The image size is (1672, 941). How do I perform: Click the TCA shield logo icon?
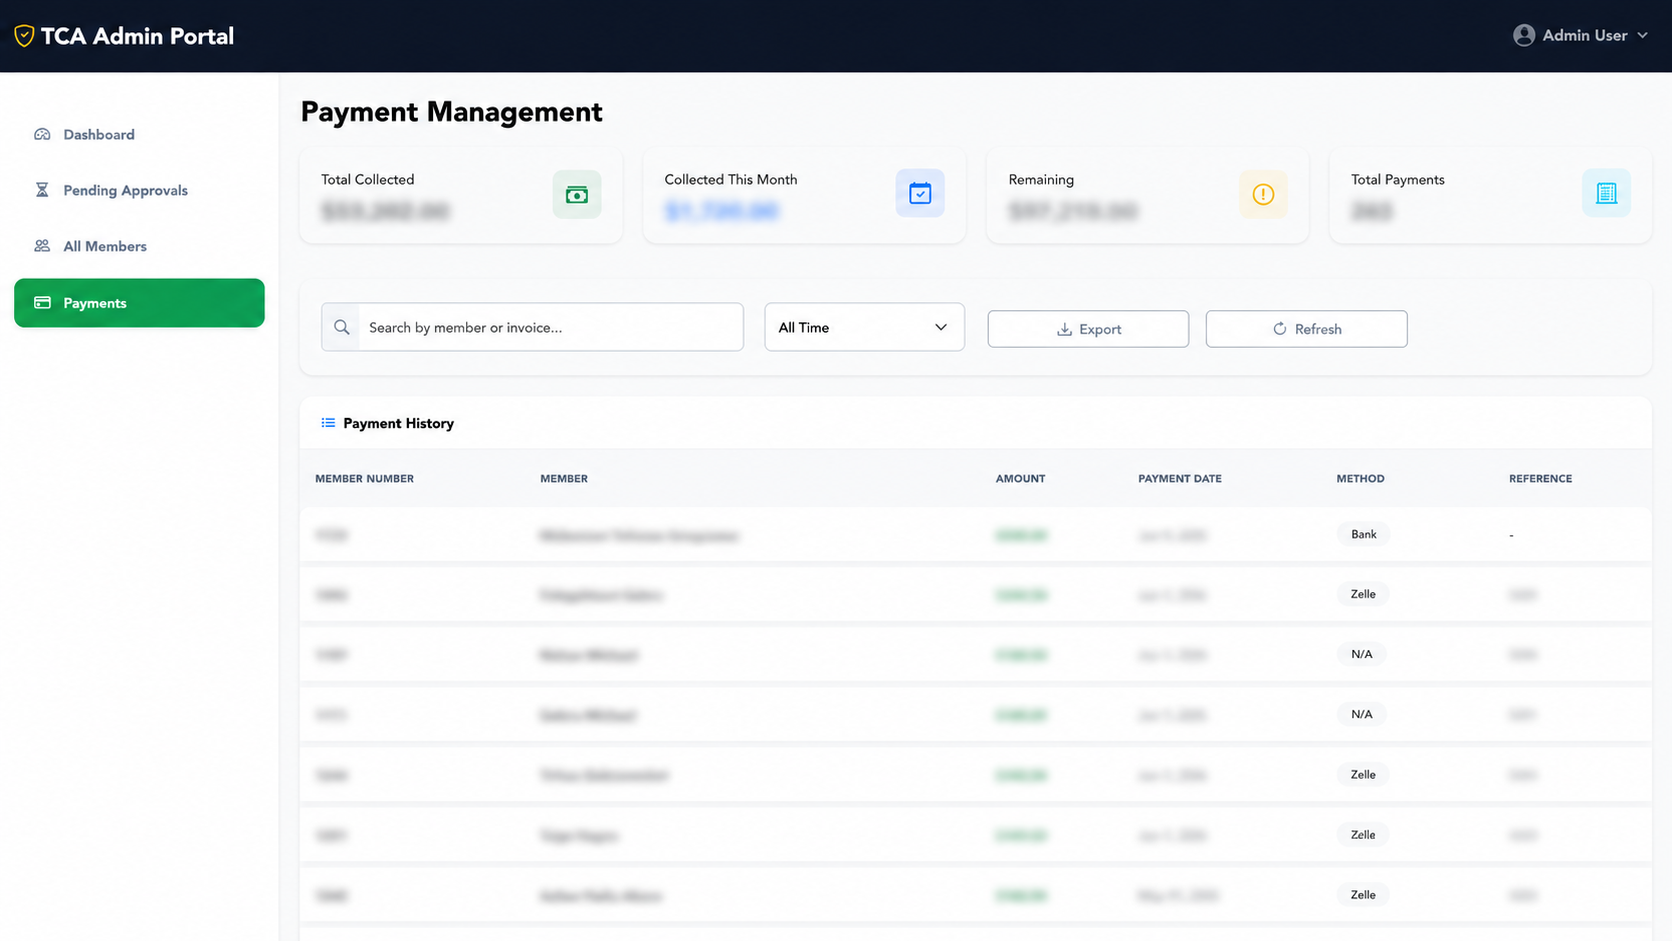[x=24, y=36]
